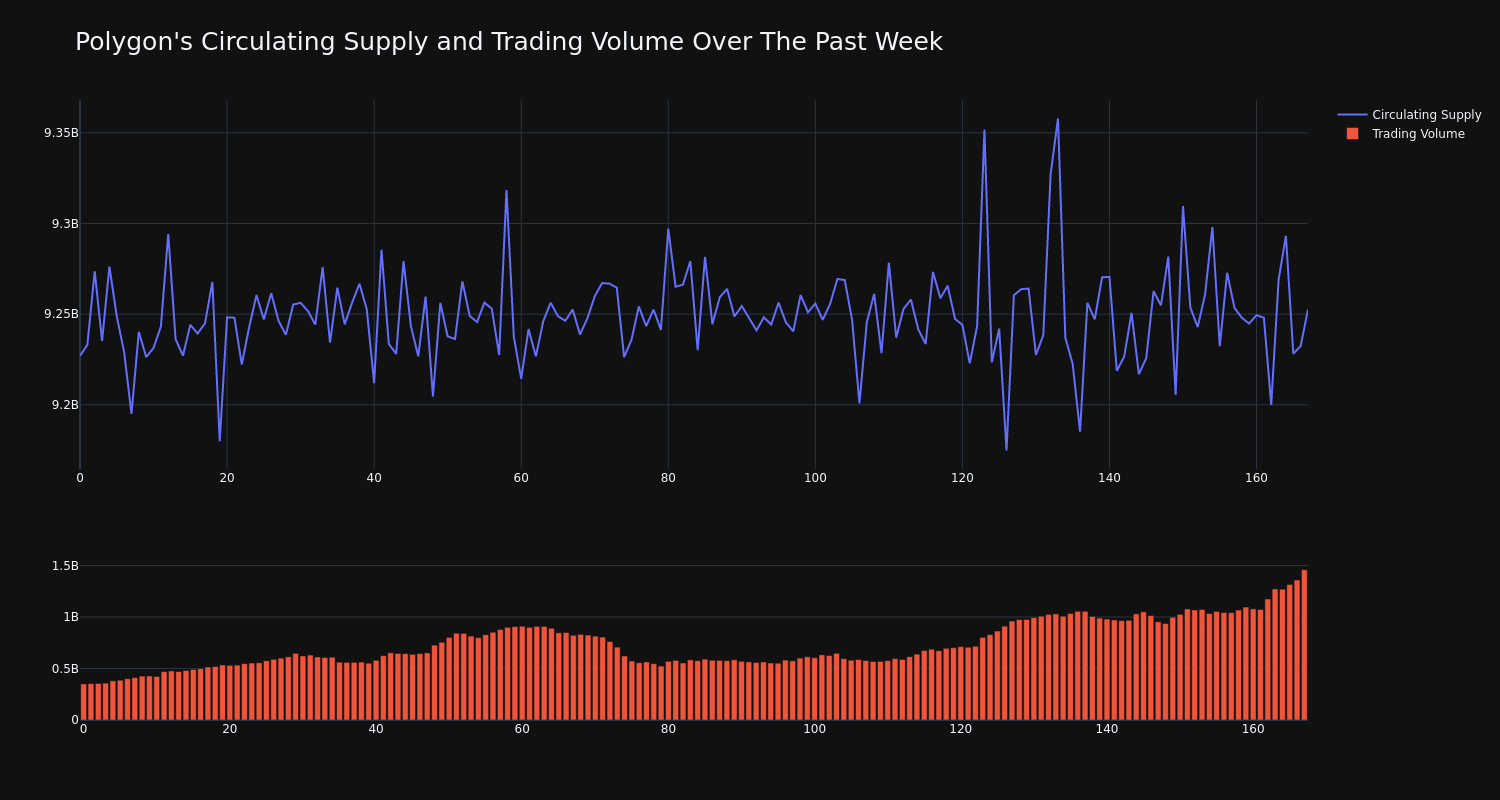
Task: Click the 1.5B label on the volume chart
Action: (x=65, y=566)
